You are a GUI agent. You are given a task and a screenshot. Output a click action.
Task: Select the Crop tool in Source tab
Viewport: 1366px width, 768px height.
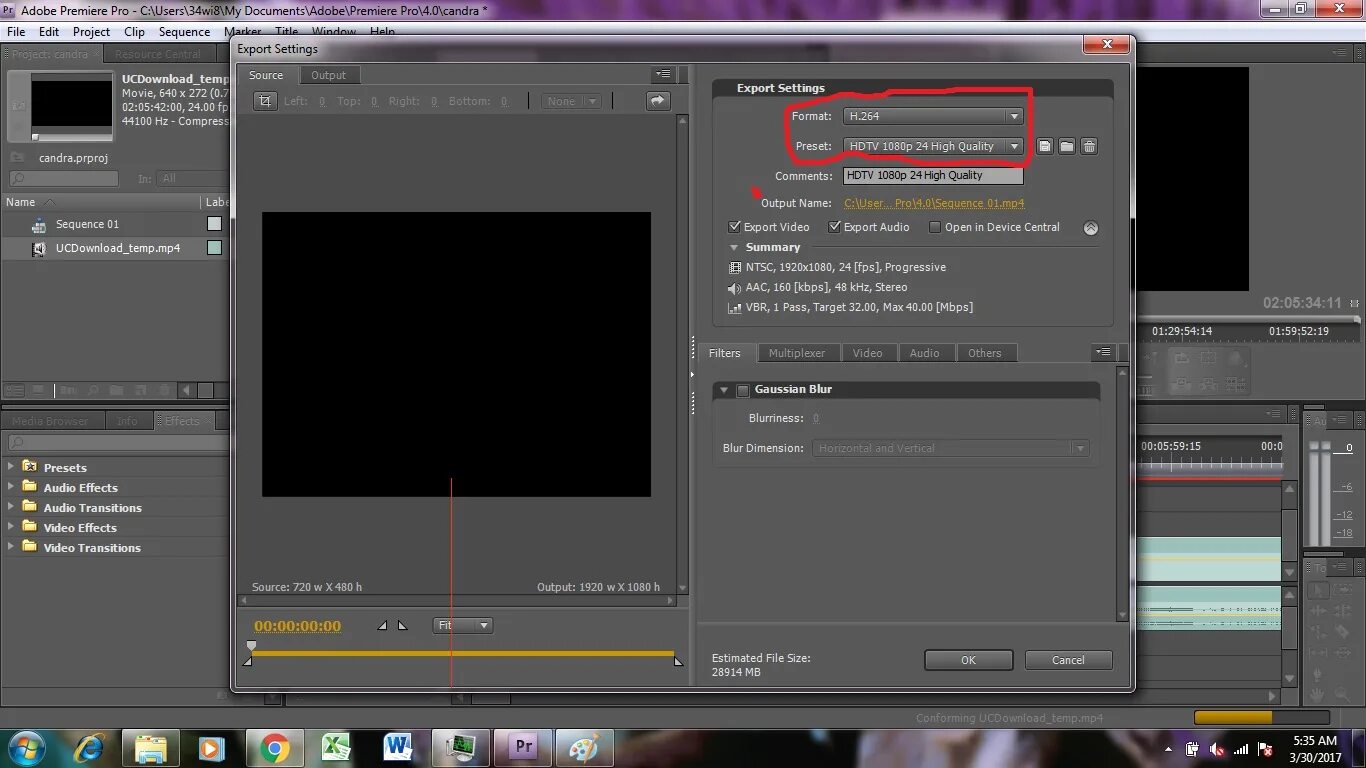click(265, 101)
